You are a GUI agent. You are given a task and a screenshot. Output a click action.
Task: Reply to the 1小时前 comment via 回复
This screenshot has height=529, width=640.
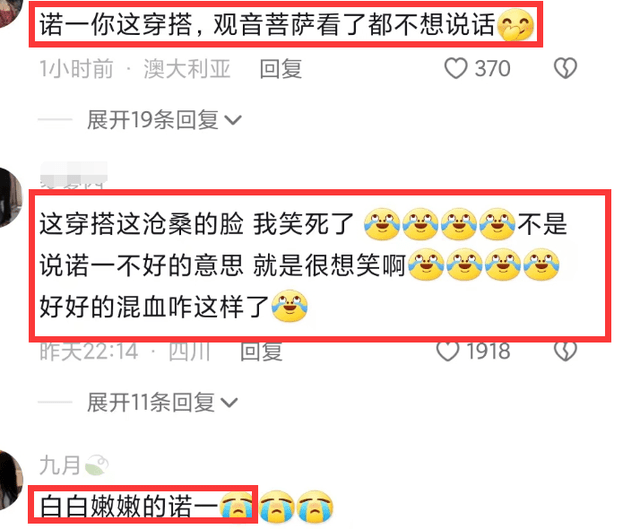click(281, 69)
